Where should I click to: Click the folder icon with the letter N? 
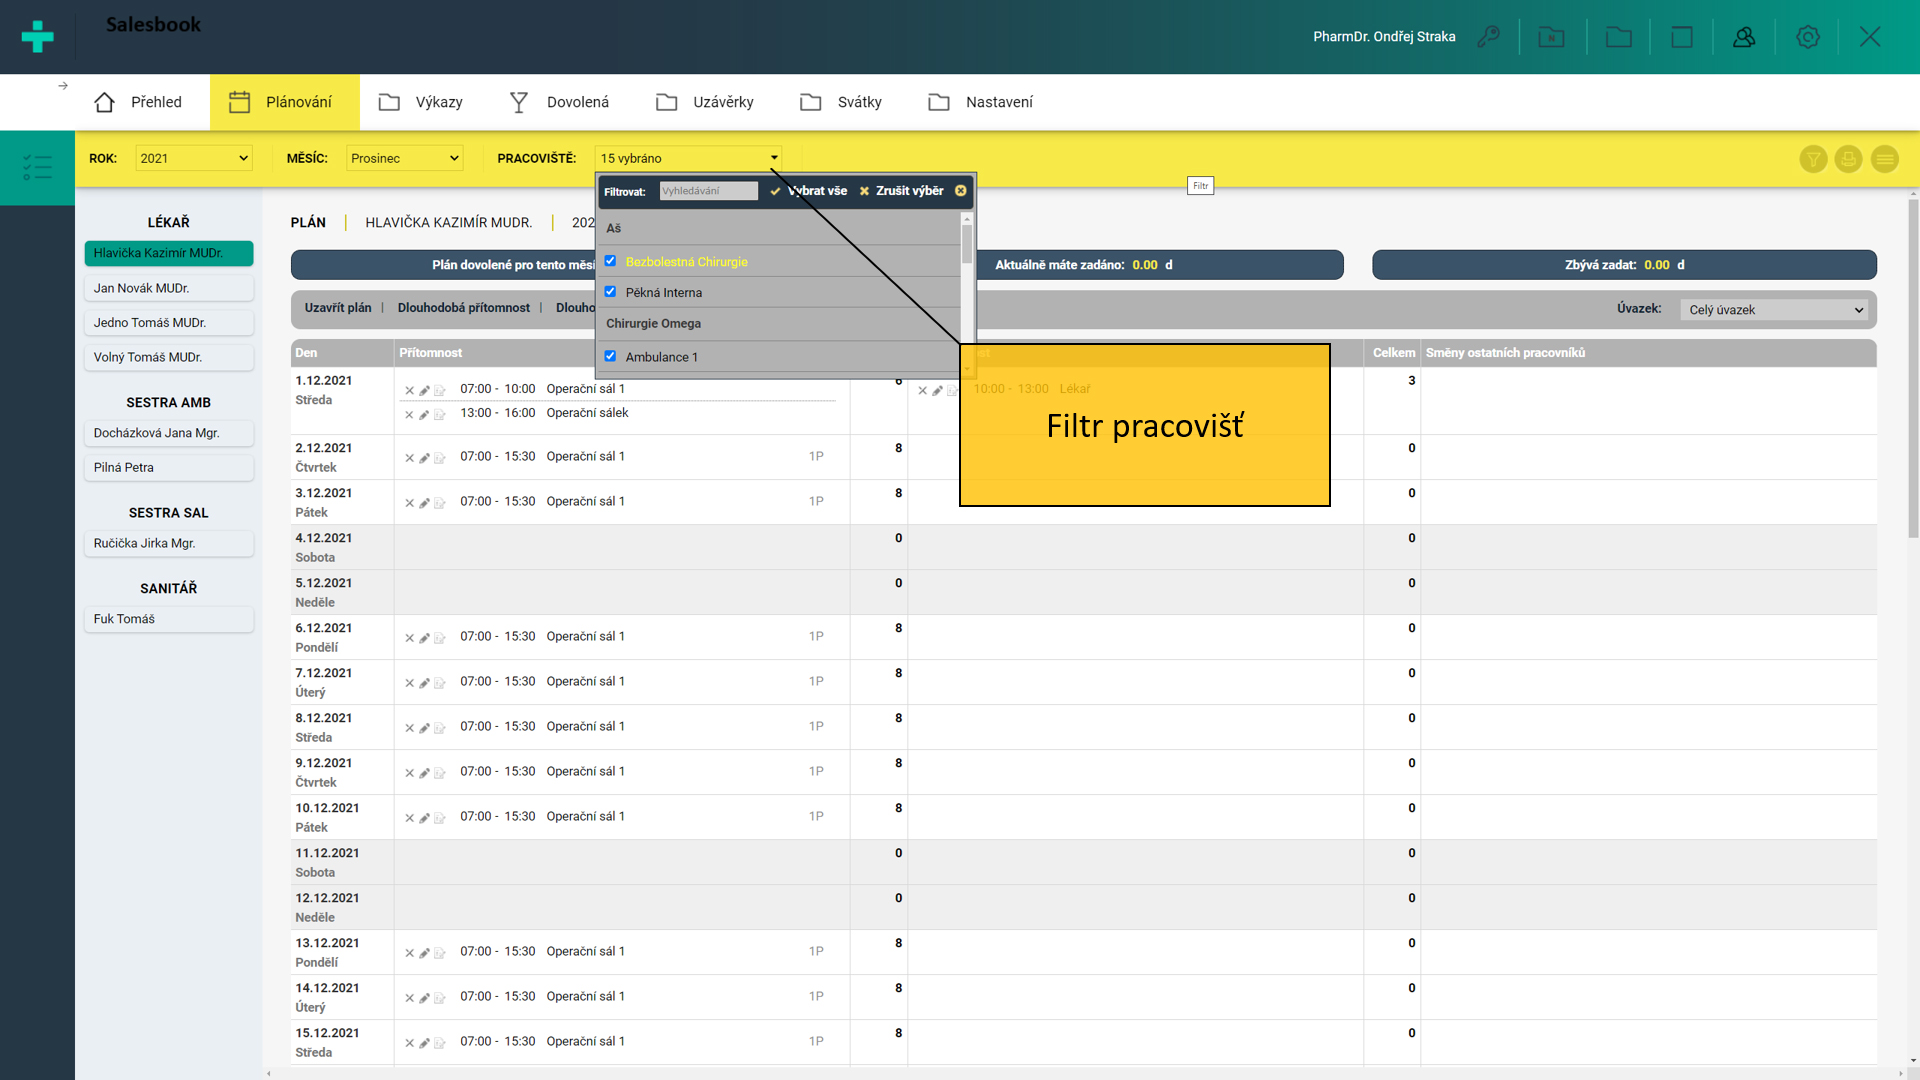coord(1551,37)
